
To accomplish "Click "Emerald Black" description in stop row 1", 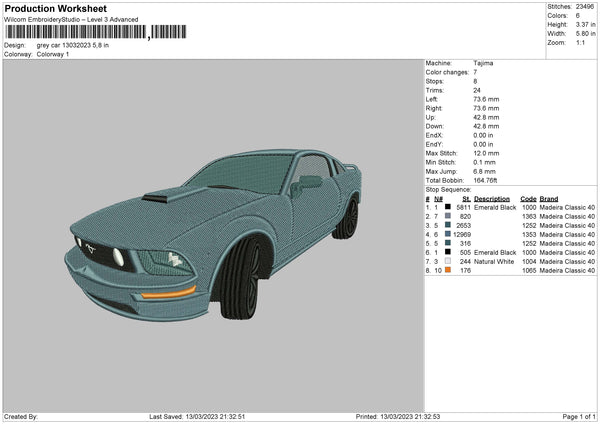I will point(495,207).
